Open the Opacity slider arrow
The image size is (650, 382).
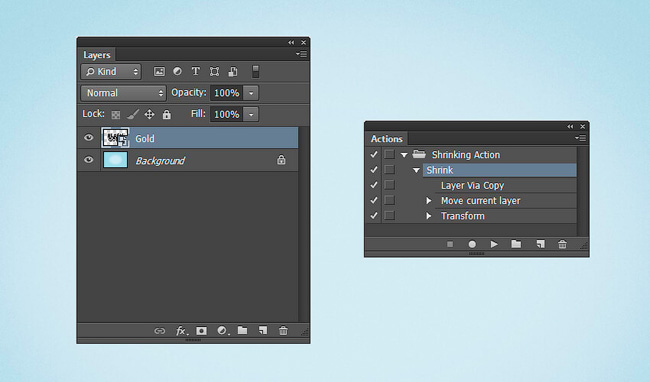click(x=251, y=93)
